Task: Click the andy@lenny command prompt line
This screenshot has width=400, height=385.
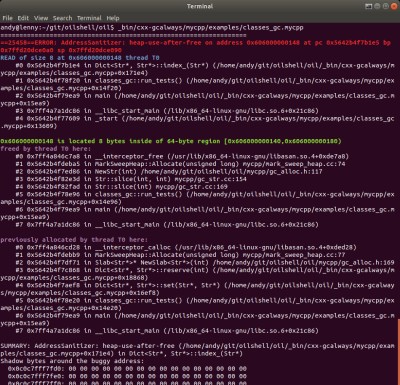Action: pos(152,27)
